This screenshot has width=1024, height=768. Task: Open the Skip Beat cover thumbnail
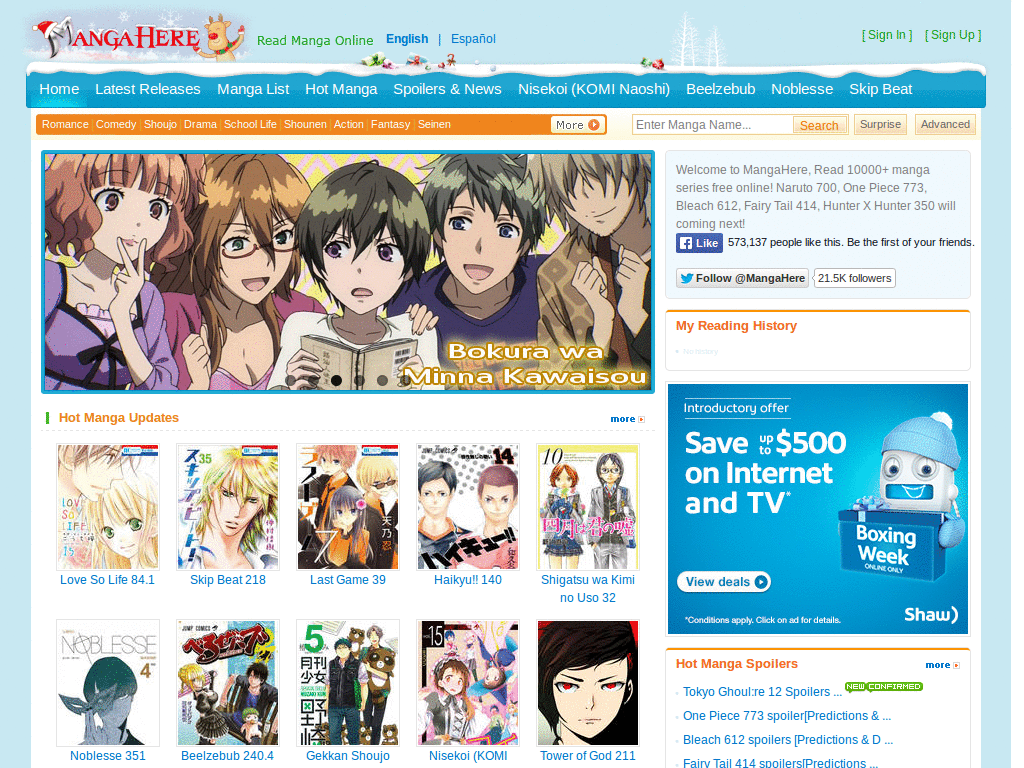(228, 507)
